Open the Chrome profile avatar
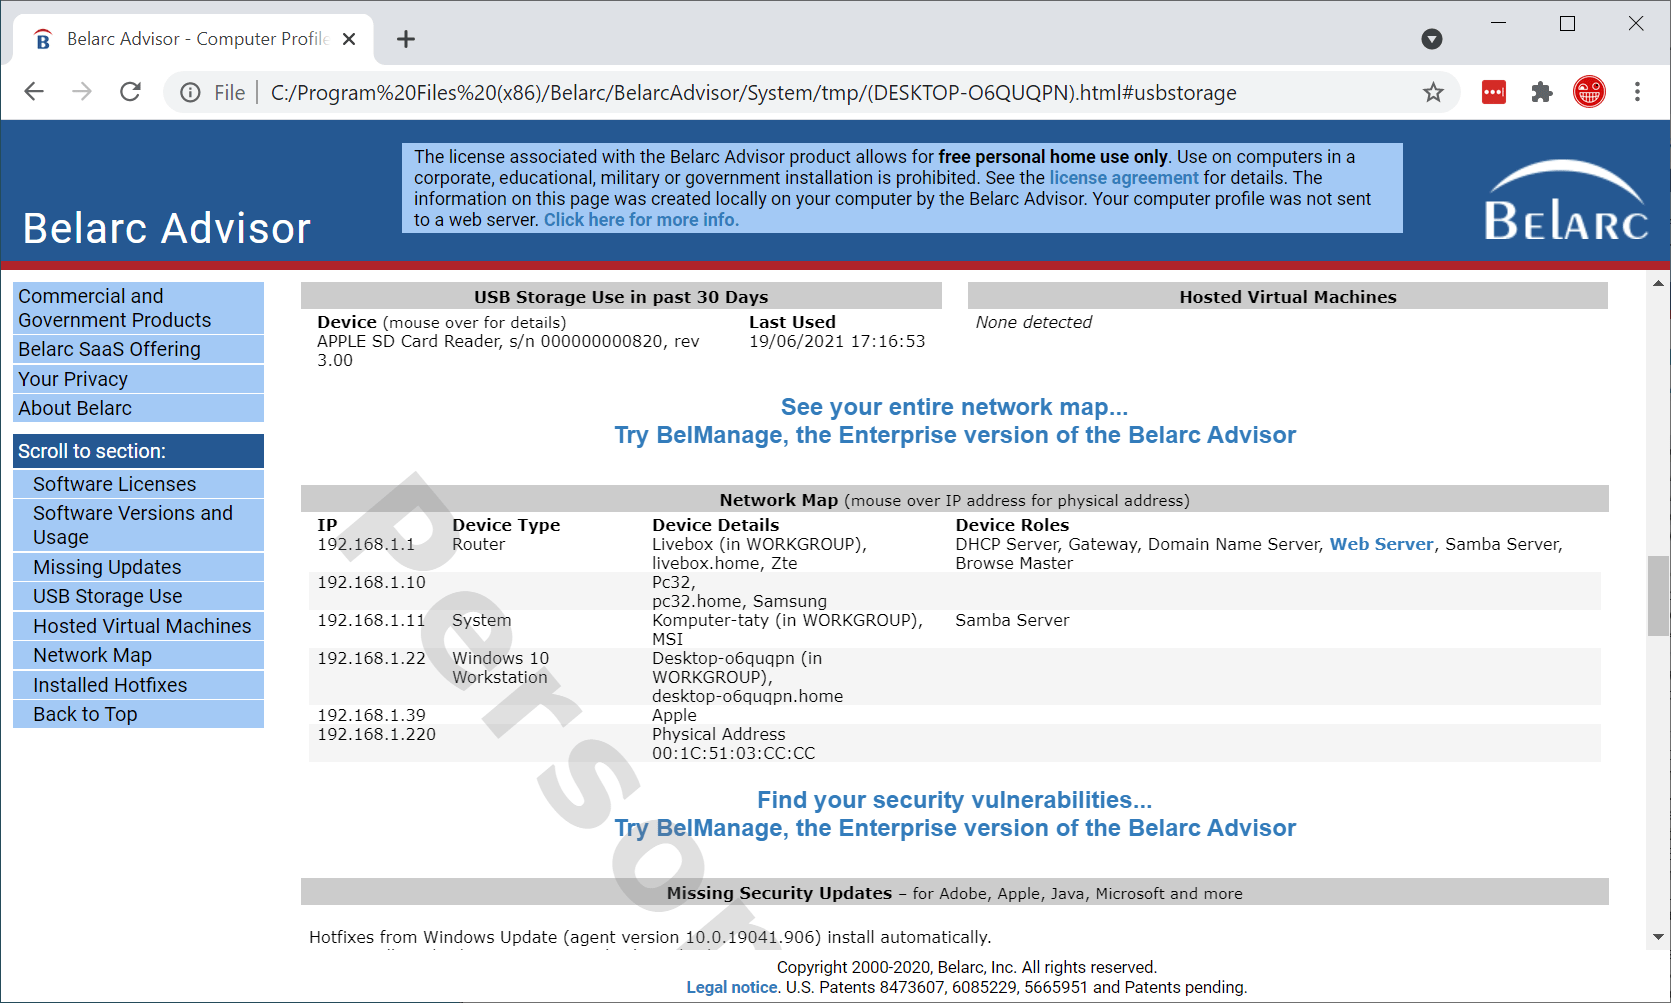The height and width of the screenshot is (1003, 1671). click(1589, 92)
